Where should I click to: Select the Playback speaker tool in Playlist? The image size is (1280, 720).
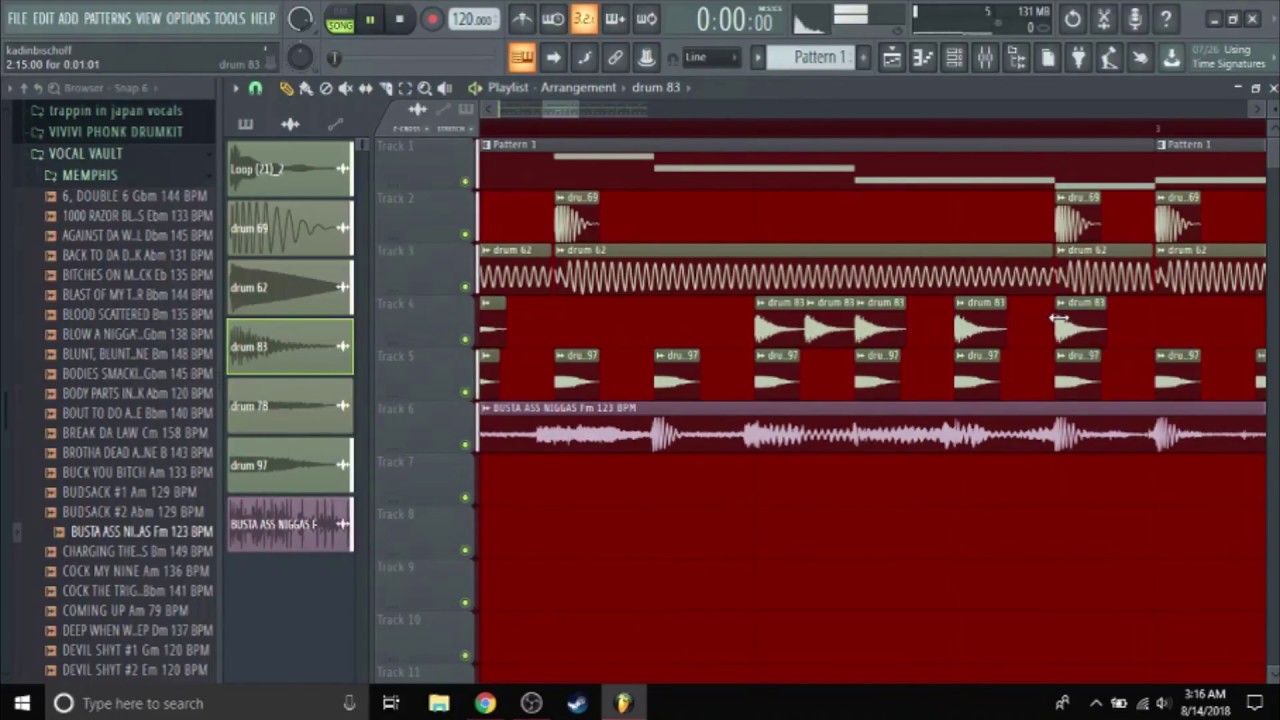445,88
